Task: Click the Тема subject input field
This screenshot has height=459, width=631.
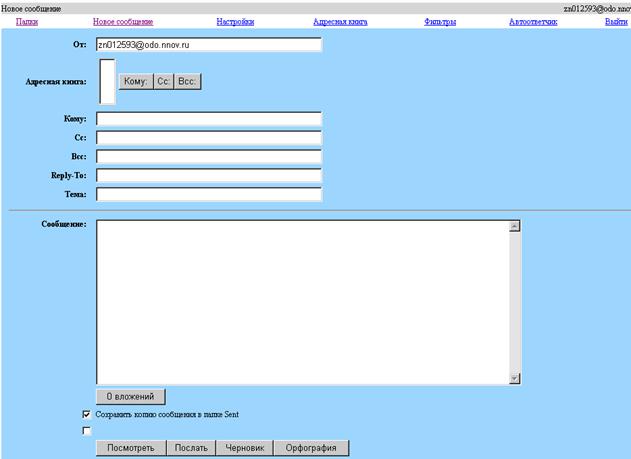Action: (x=208, y=194)
